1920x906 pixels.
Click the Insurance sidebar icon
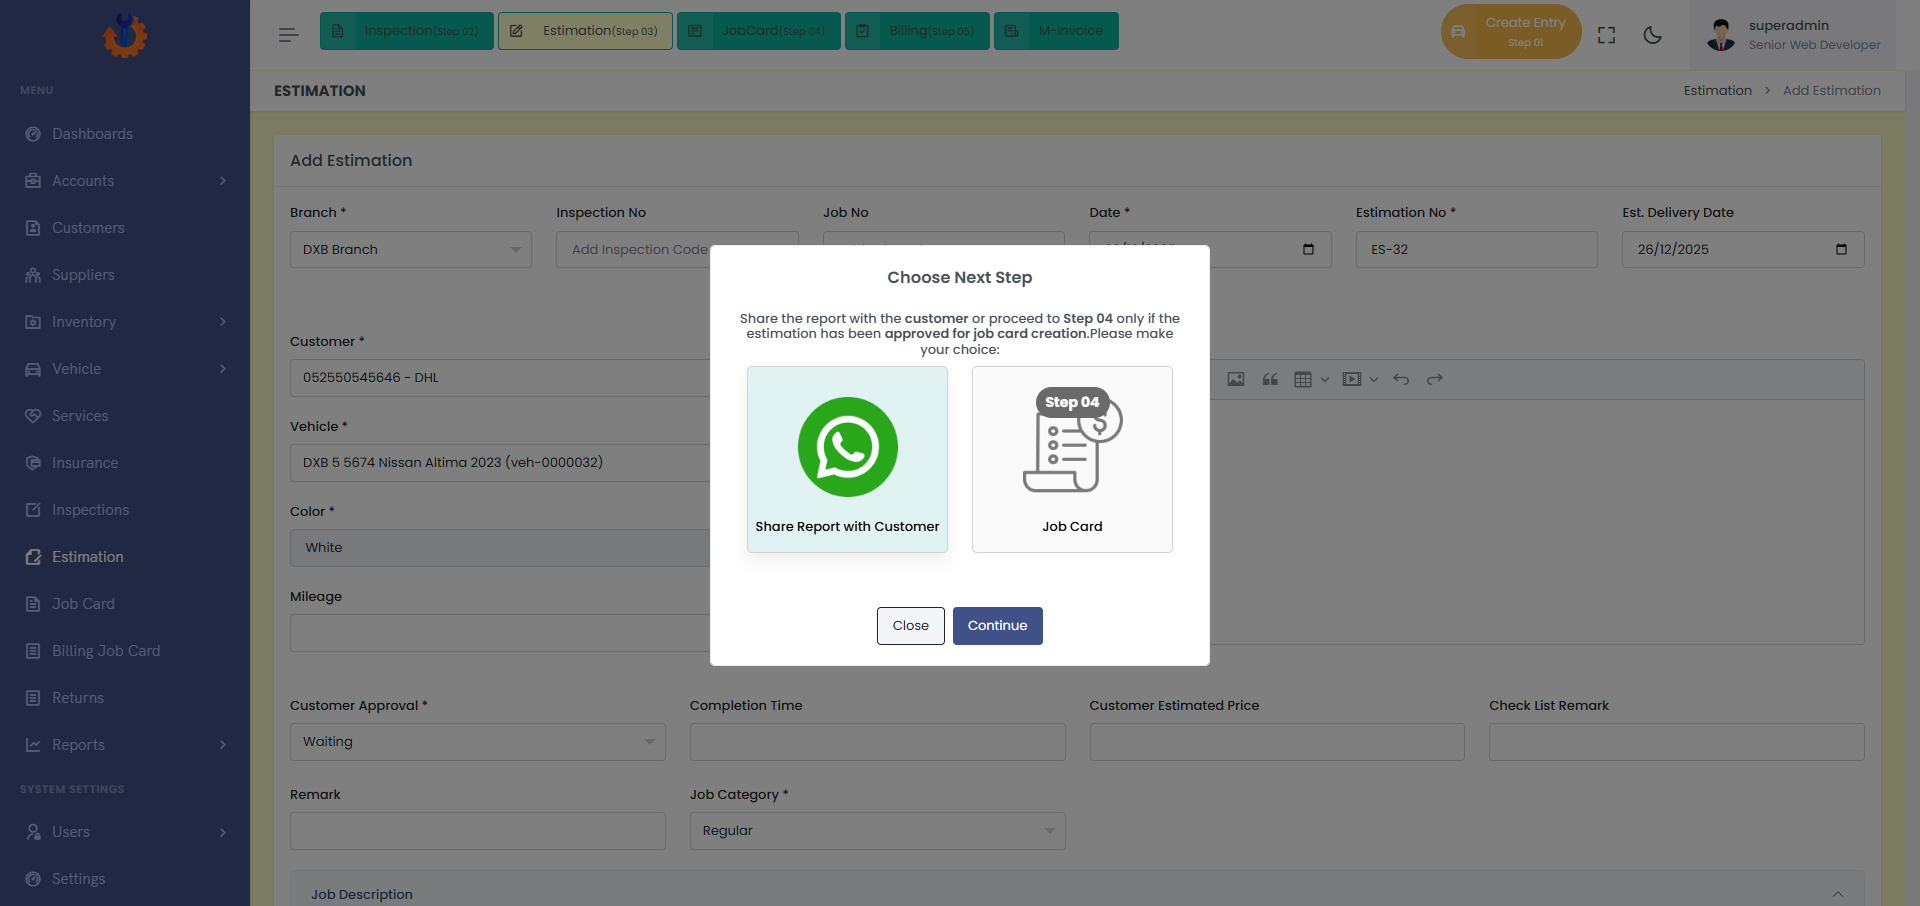tap(33, 463)
